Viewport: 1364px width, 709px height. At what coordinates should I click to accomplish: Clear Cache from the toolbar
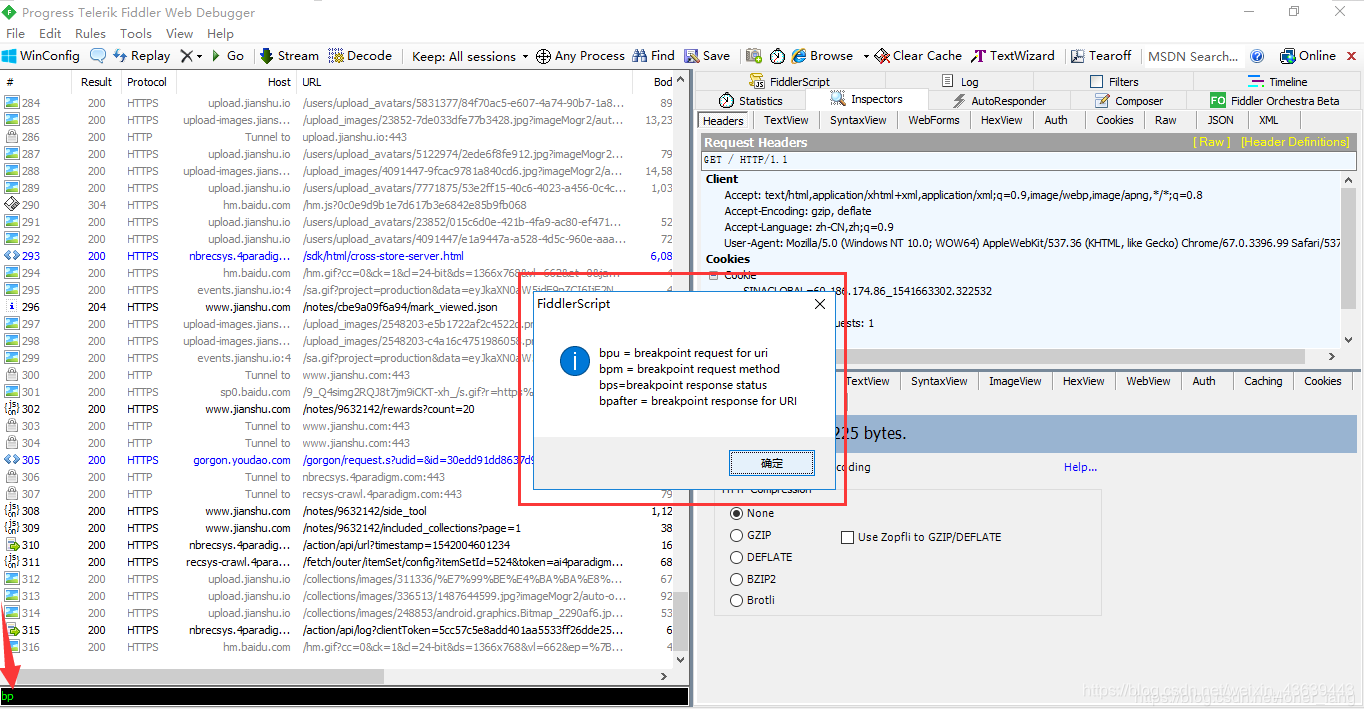(x=918, y=56)
